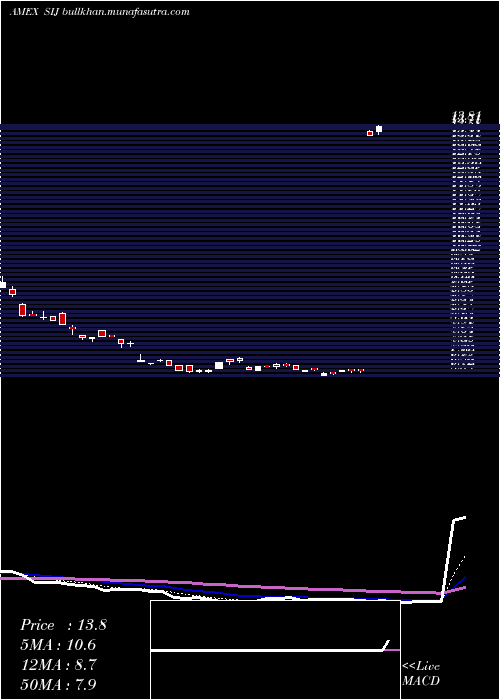Click the '<<Live MACD' label

(421, 674)
